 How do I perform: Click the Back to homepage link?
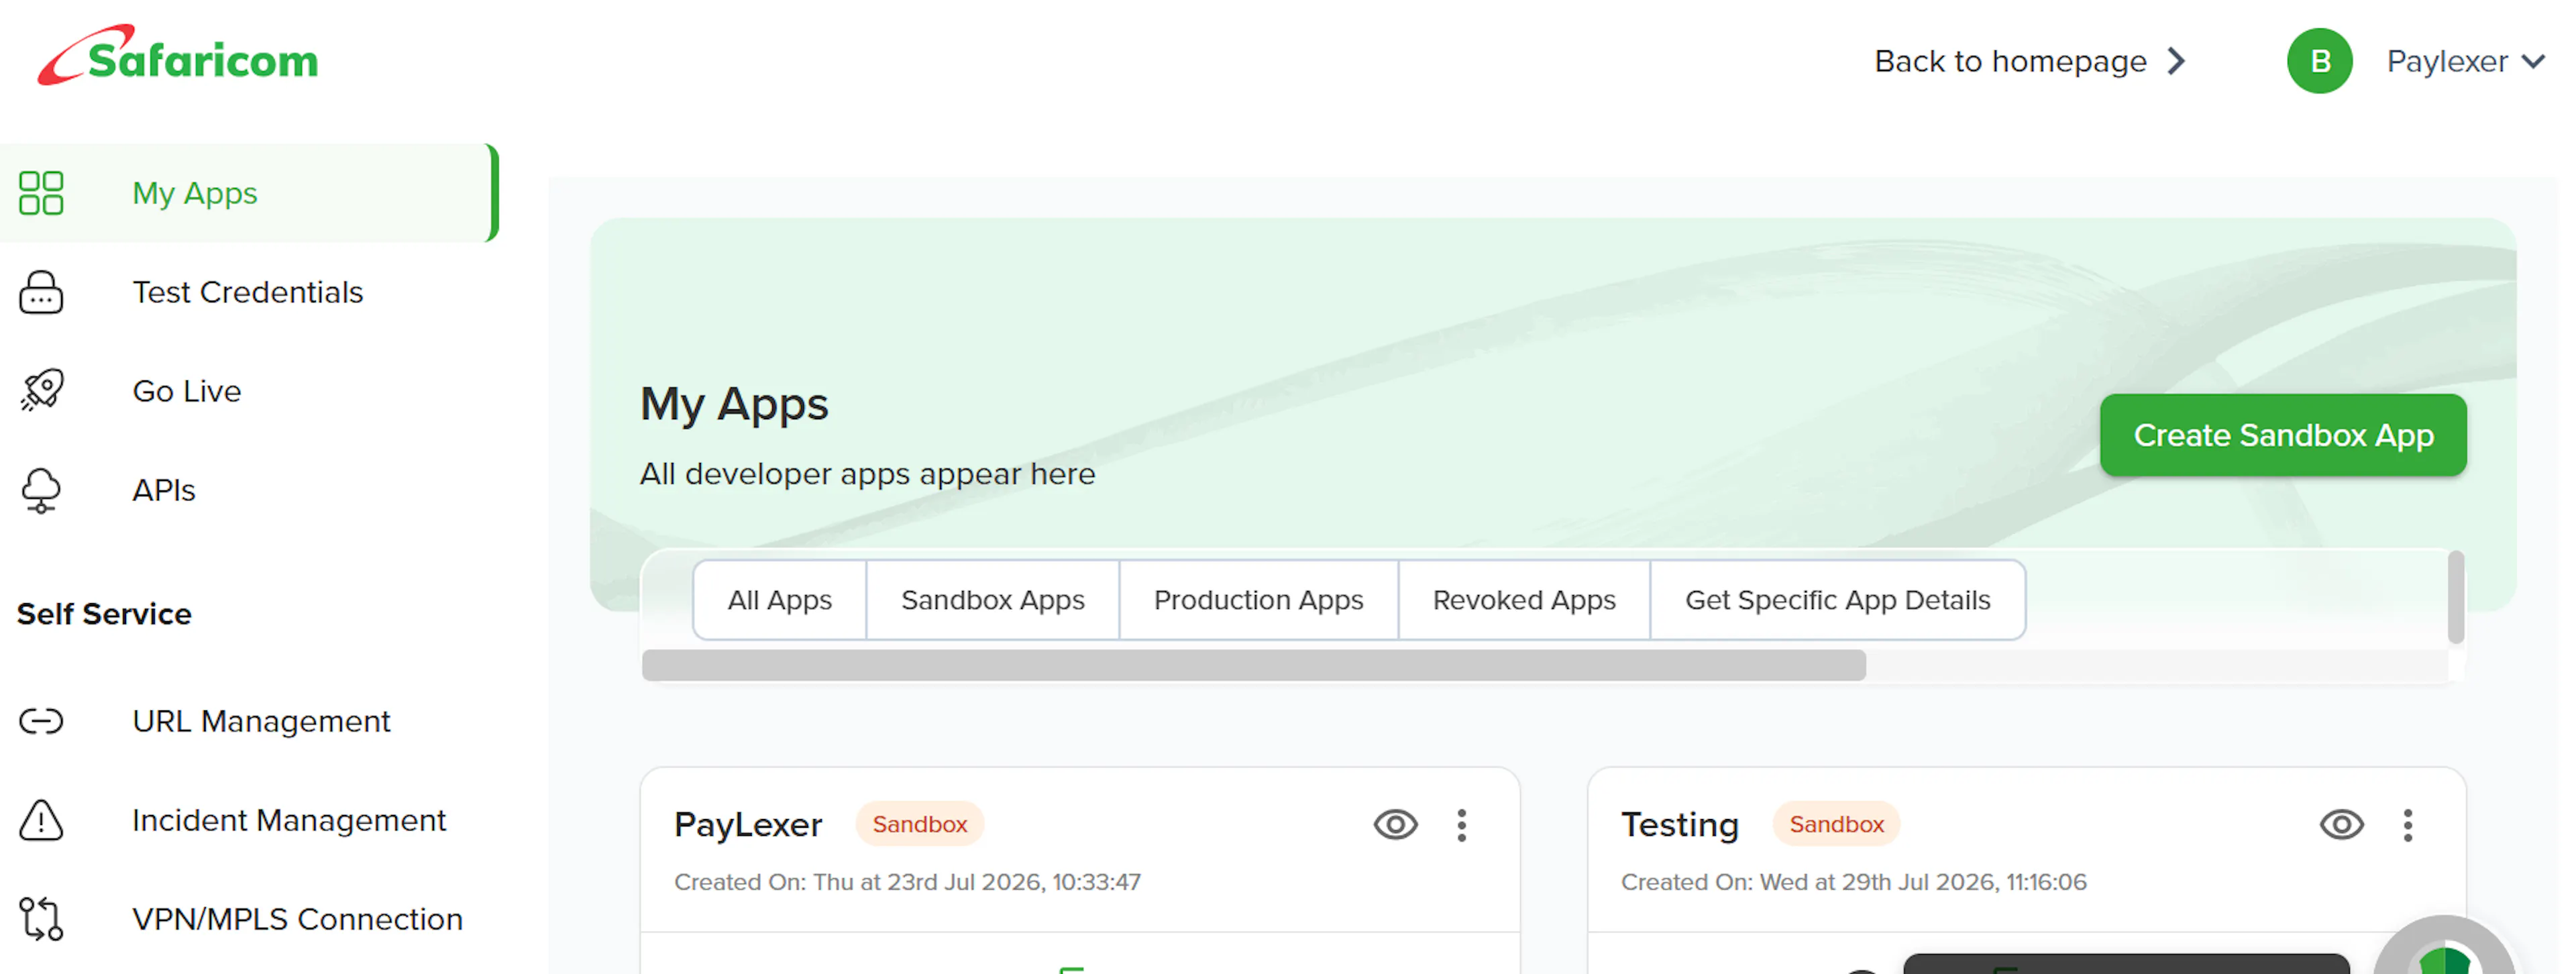tap(2029, 61)
